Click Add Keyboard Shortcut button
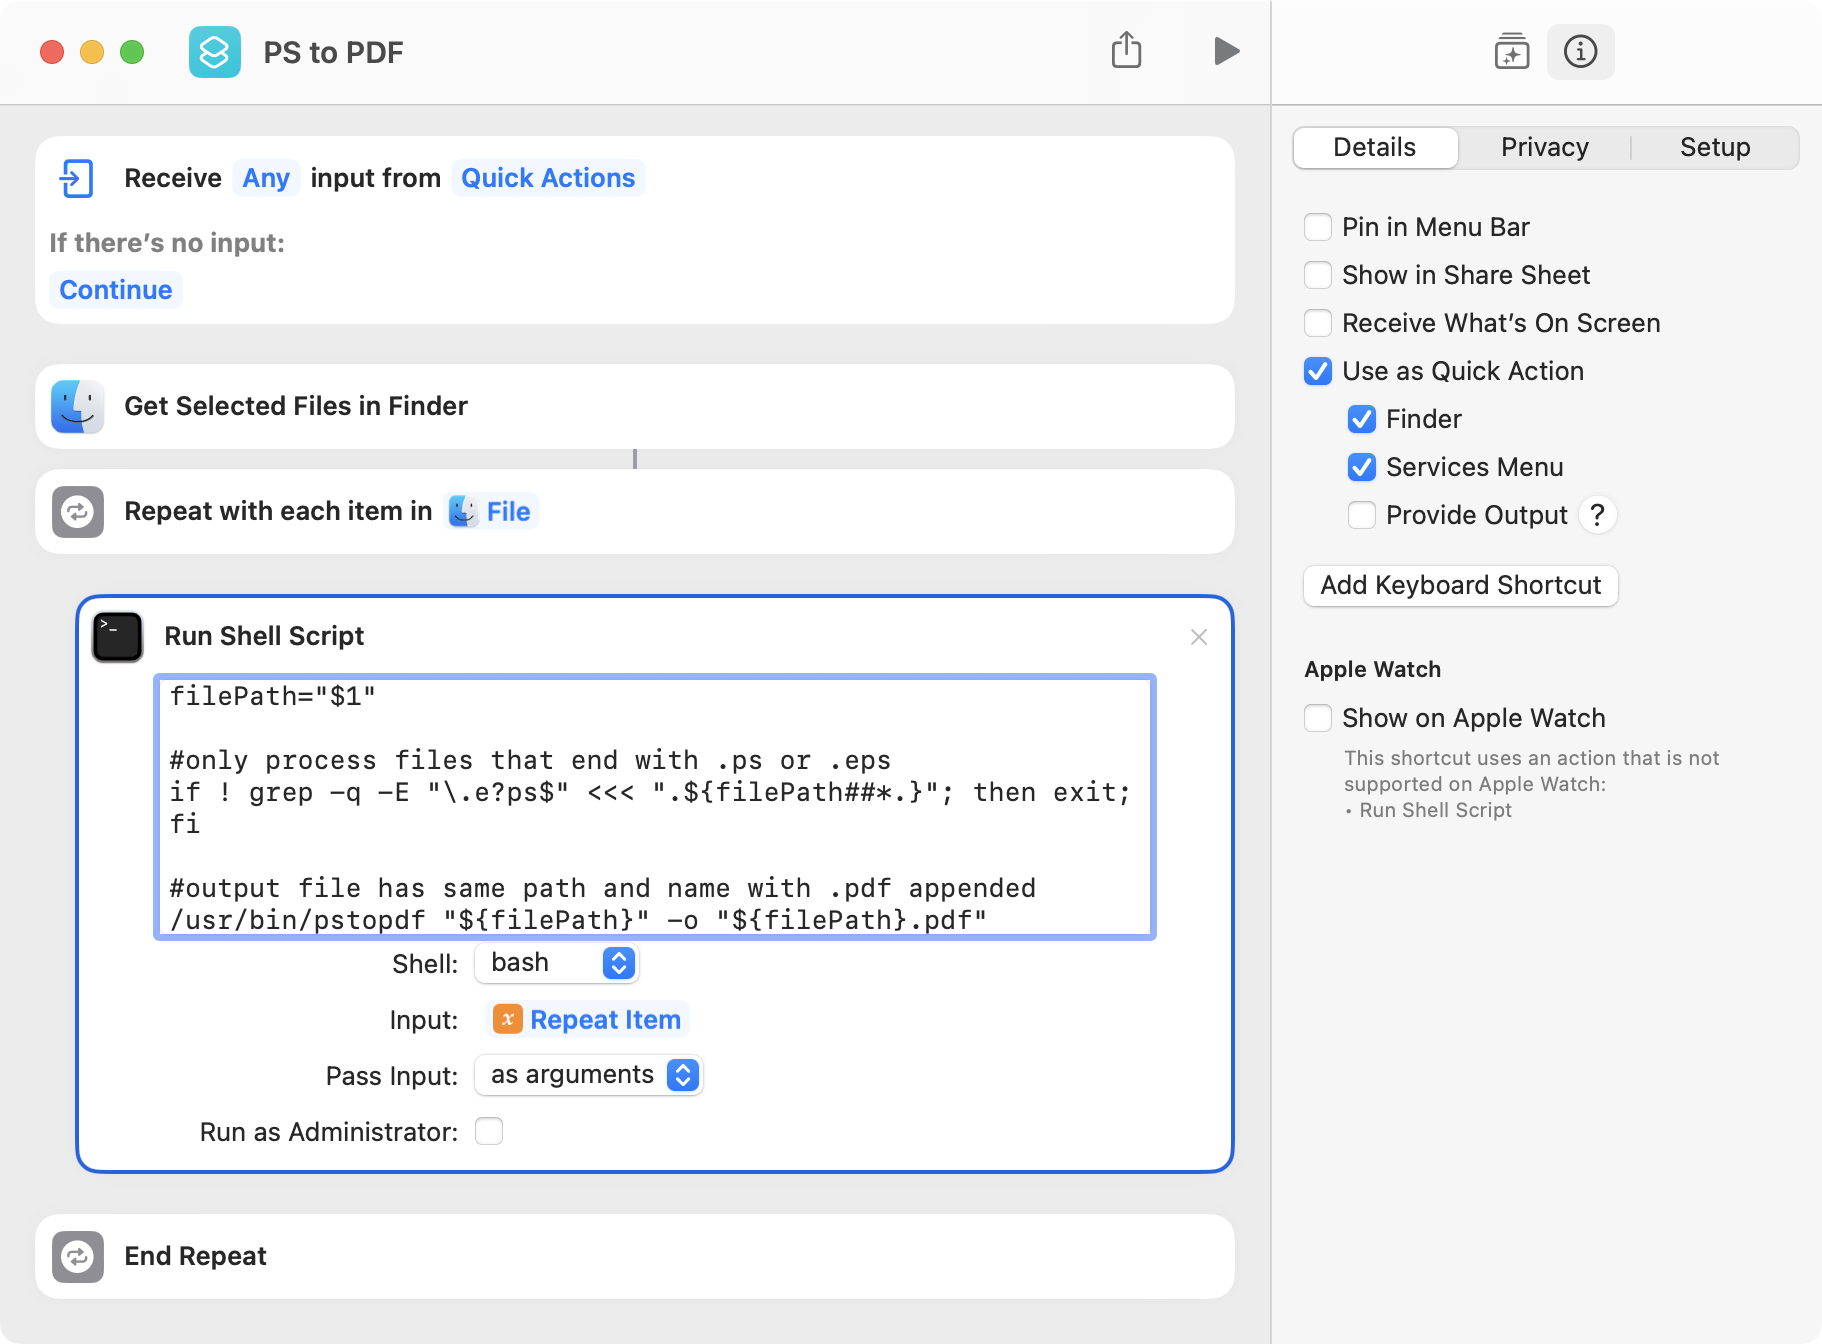This screenshot has width=1822, height=1344. coord(1460,585)
